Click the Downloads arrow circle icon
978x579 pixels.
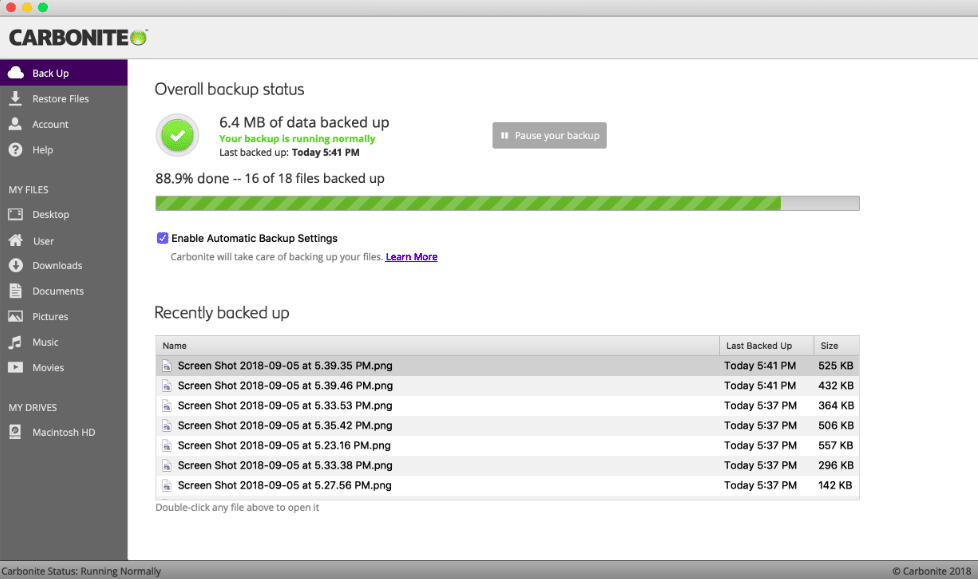tap(16, 265)
